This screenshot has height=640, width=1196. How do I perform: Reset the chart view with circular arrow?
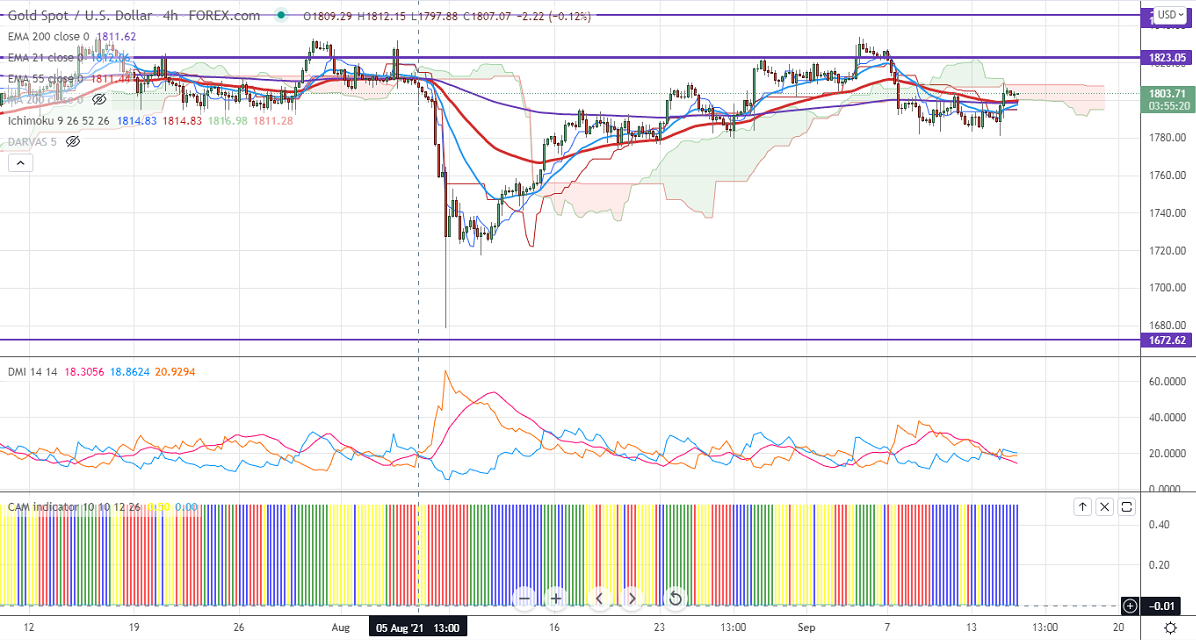pyautogui.click(x=674, y=598)
